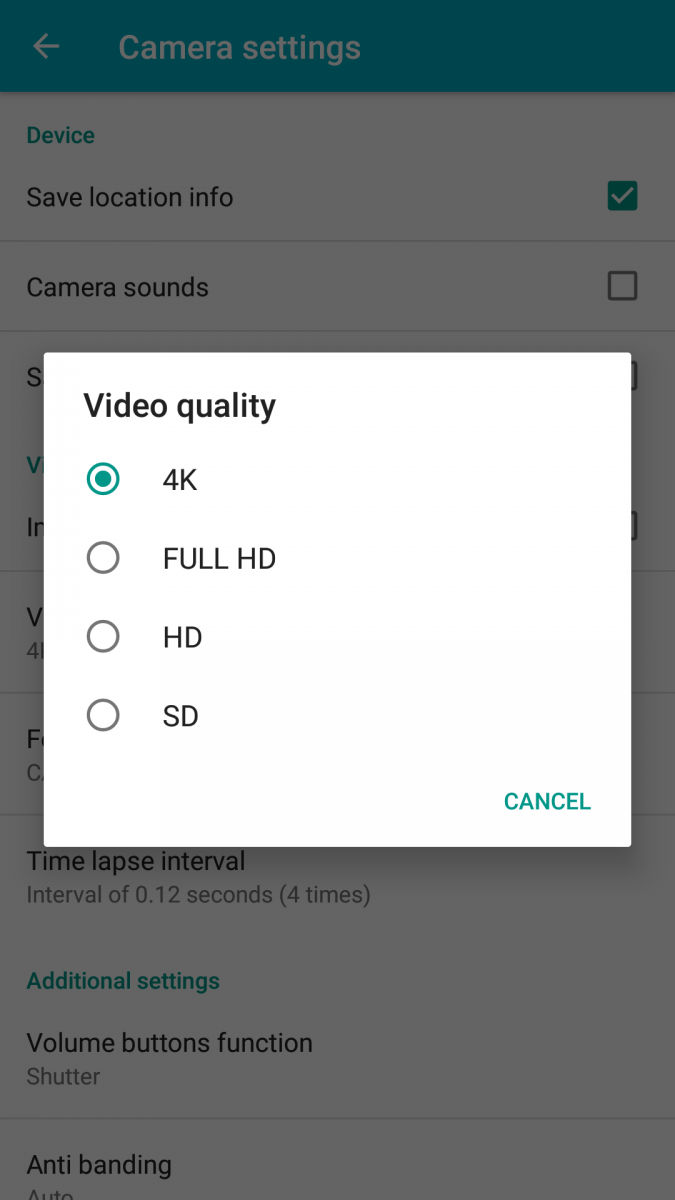Pick the SD radio button circle
Screen dimensions: 675x1200
pyautogui.click(x=103, y=716)
